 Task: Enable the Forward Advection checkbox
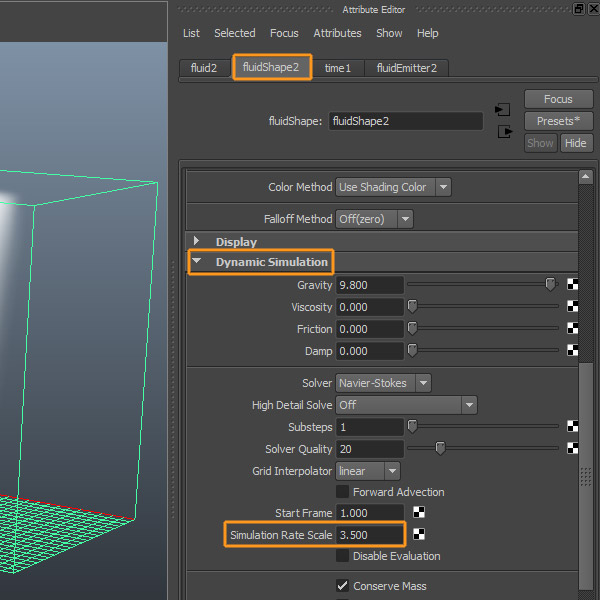[x=342, y=492]
